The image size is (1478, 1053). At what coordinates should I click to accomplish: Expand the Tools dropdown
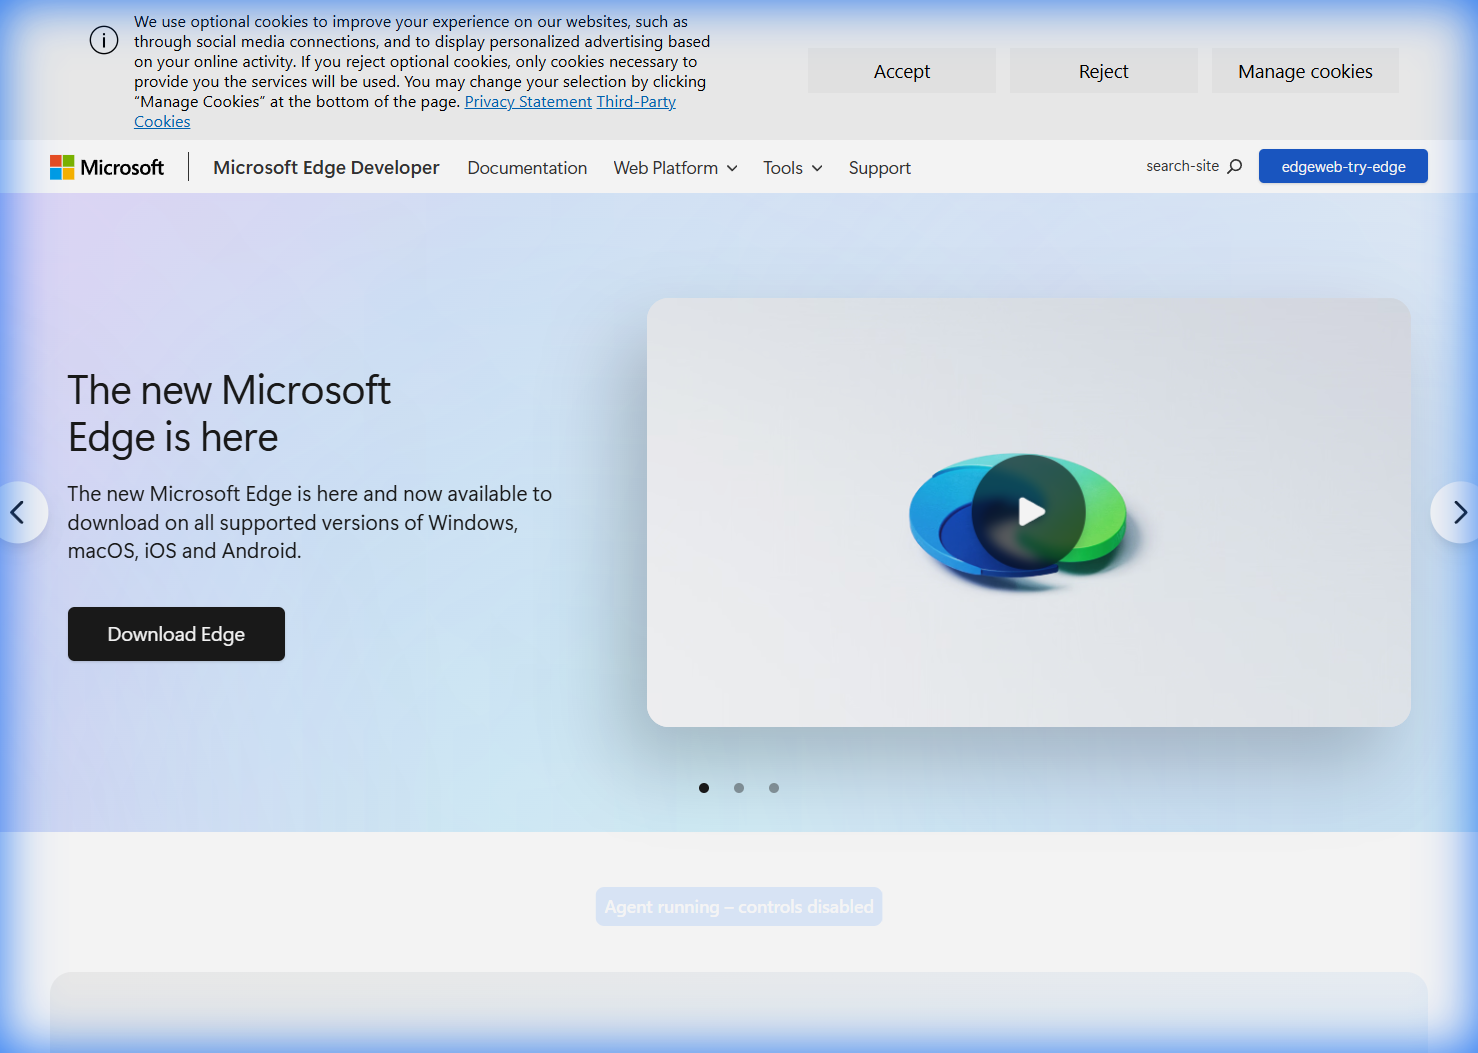click(x=792, y=167)
